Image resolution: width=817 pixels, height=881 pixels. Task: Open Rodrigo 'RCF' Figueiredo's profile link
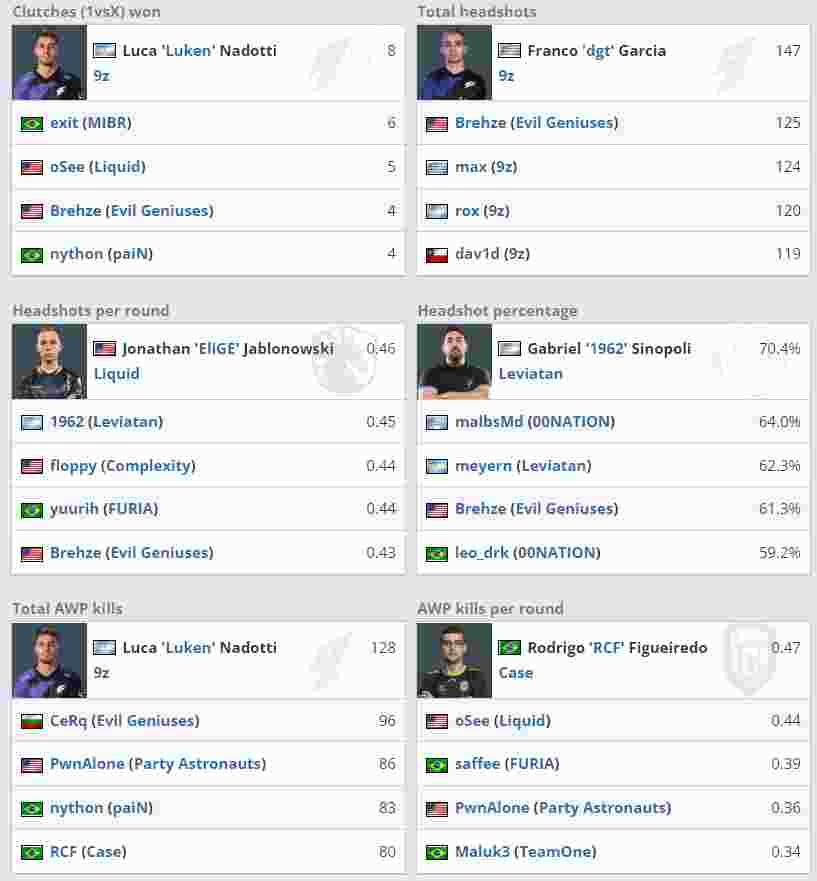click(x=617, y=647)
